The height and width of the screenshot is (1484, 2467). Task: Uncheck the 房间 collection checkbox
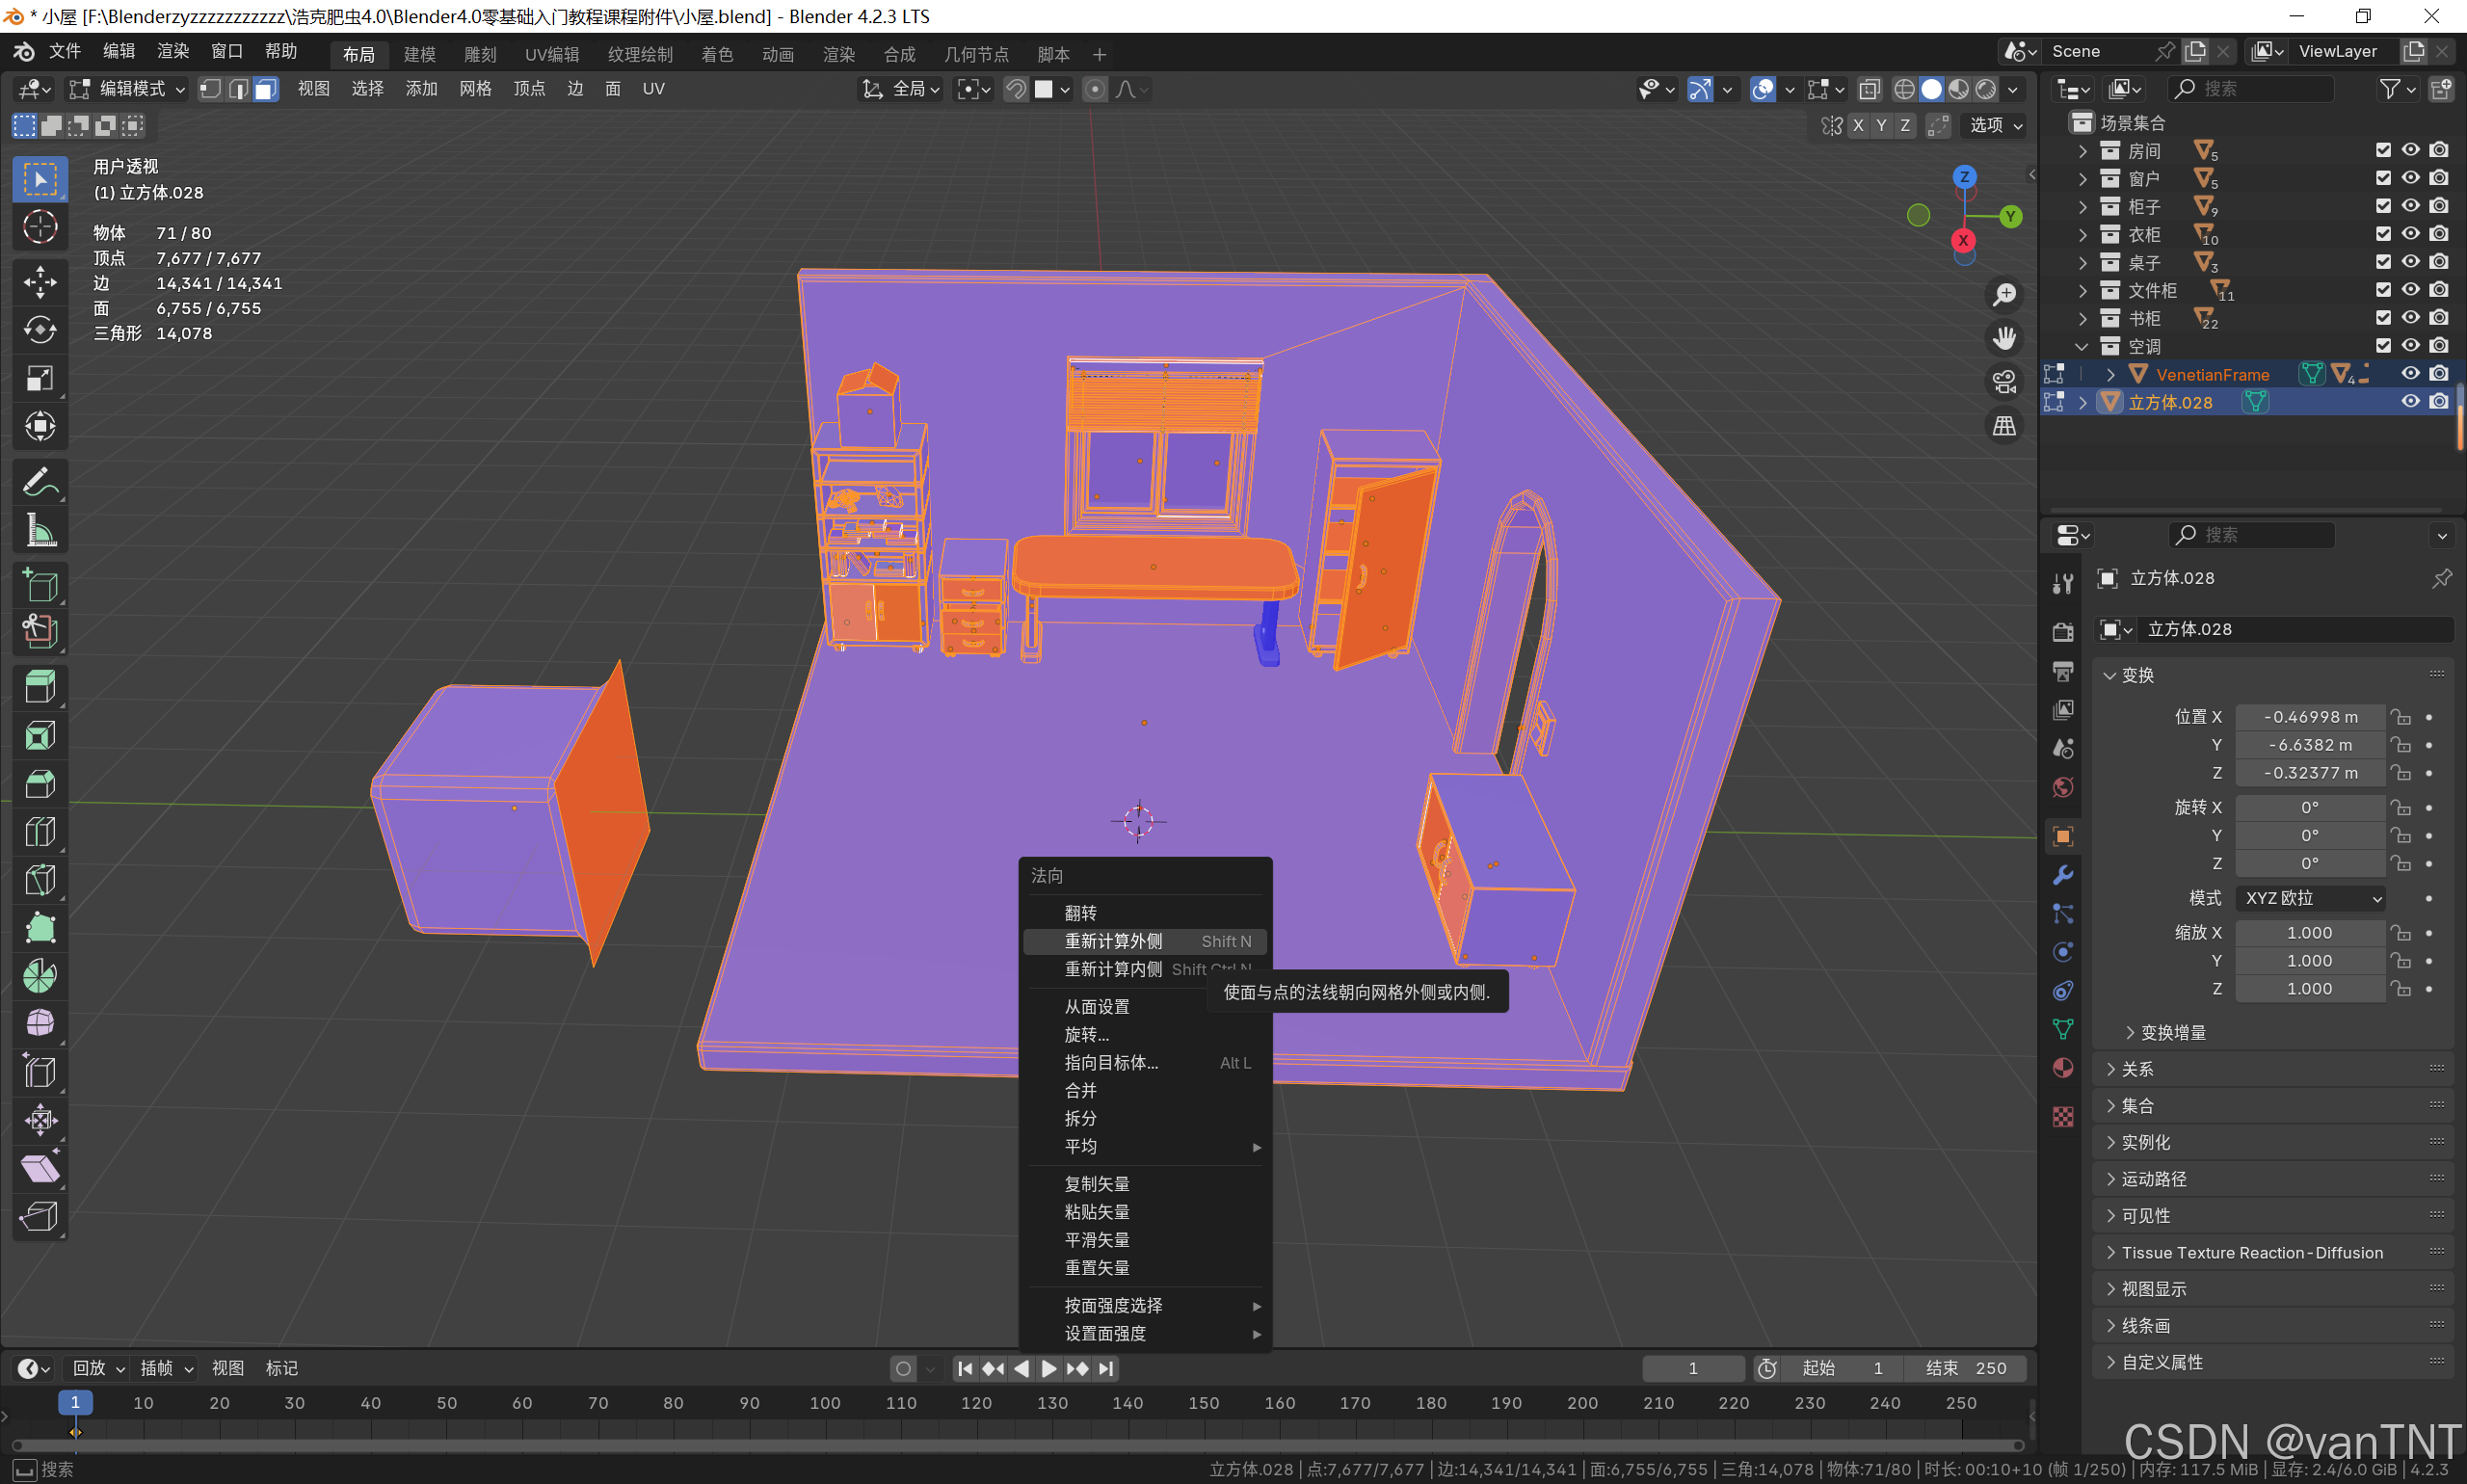point(2383,150)
